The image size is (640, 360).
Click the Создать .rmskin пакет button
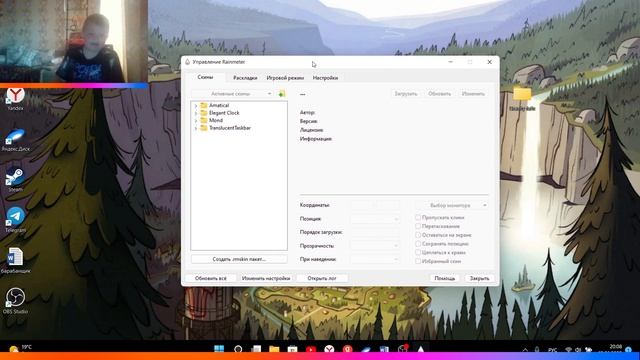239,259
